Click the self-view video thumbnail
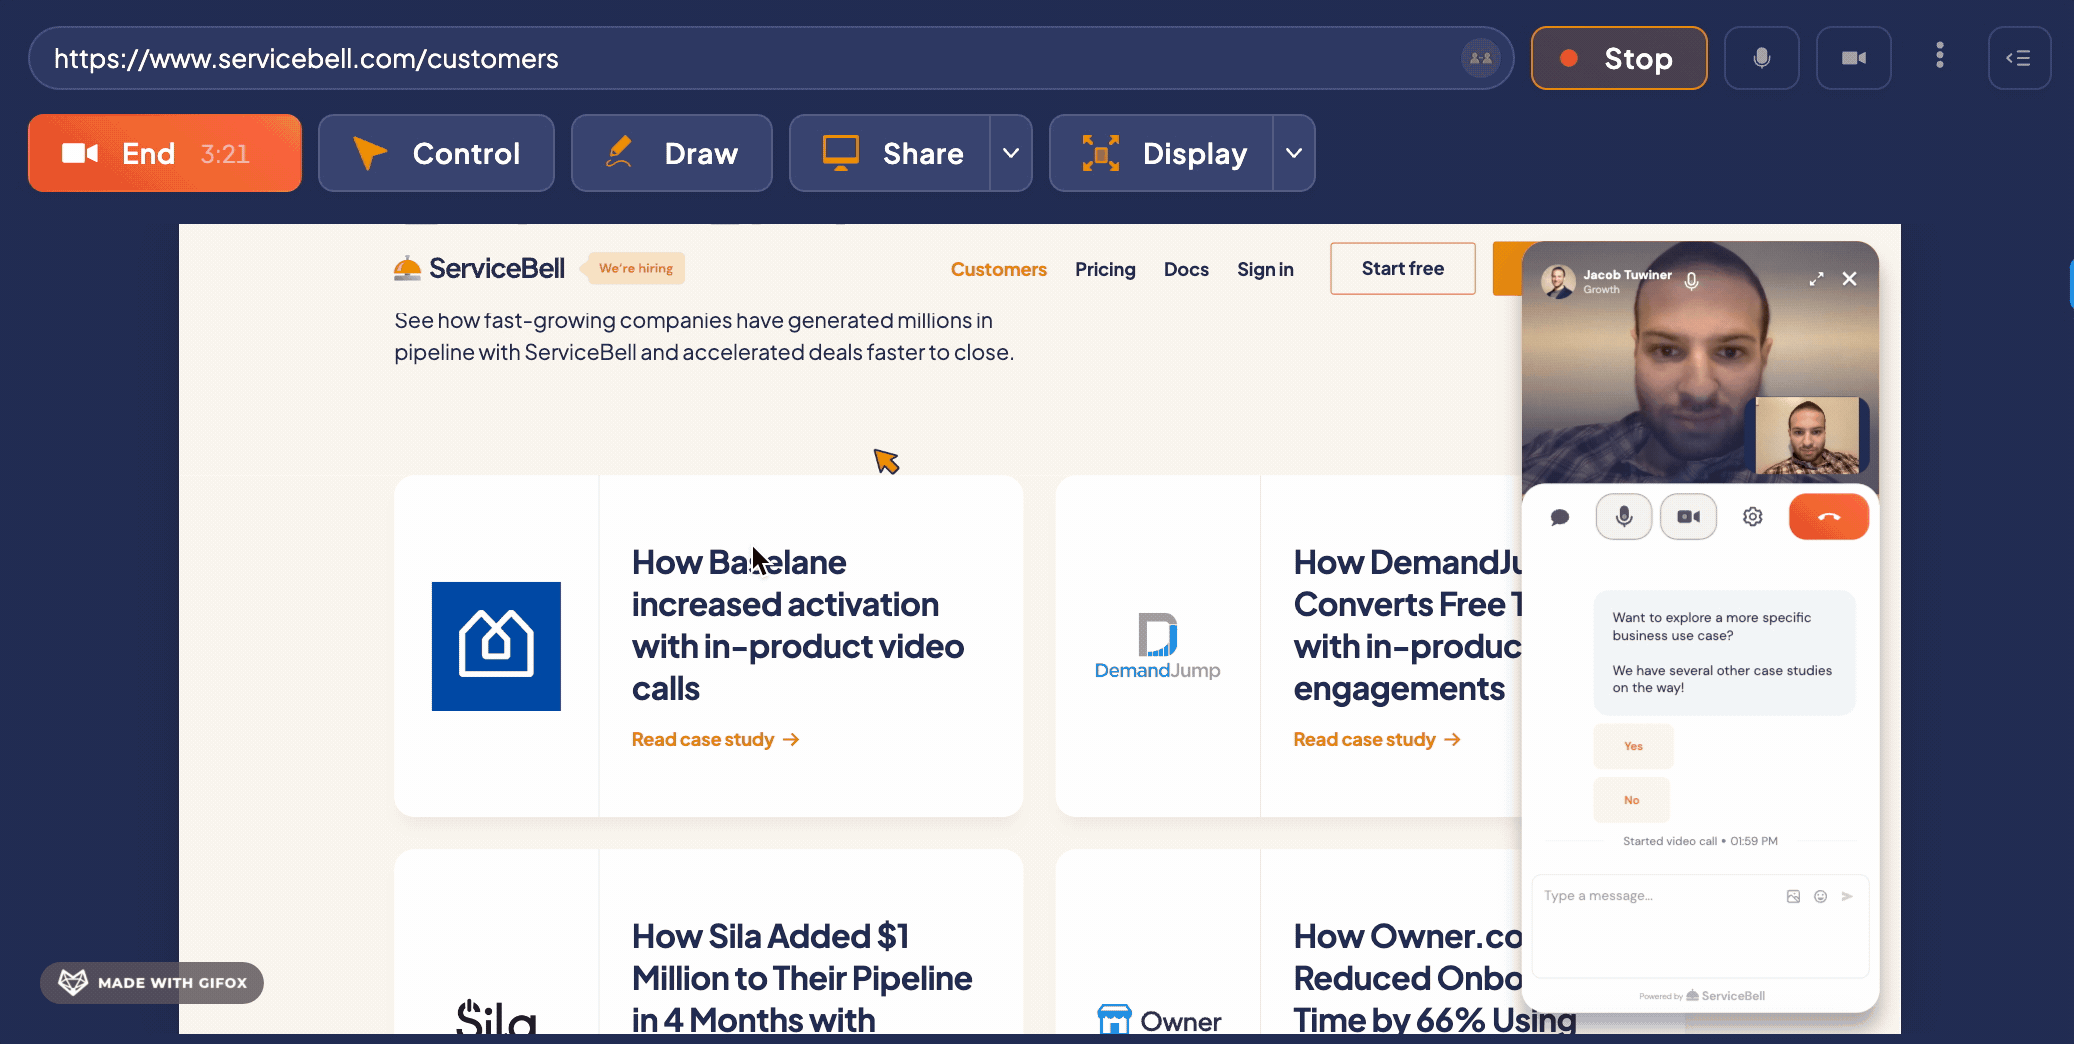The width and height of the screenshot is (2074, 1044). pyautogui.click(x=1807, y=435)
